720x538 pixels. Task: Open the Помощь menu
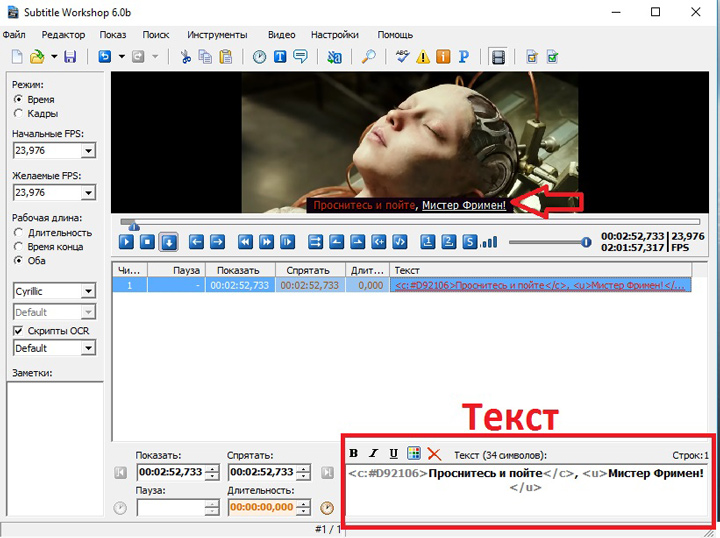pyautogui.click(x=395, y=35)
